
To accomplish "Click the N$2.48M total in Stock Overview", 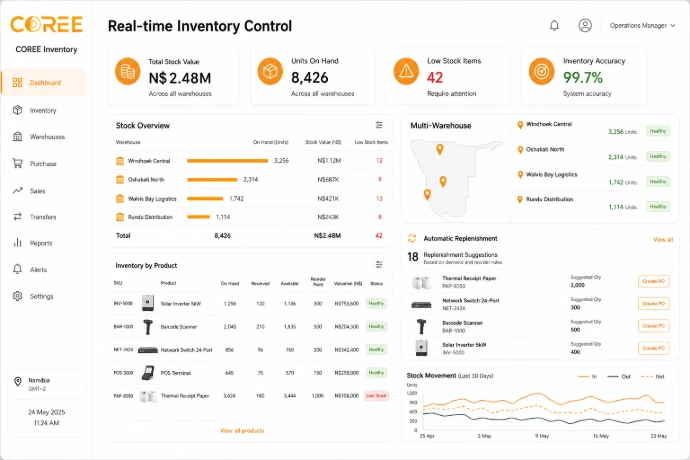I will (x=327, y=236).
